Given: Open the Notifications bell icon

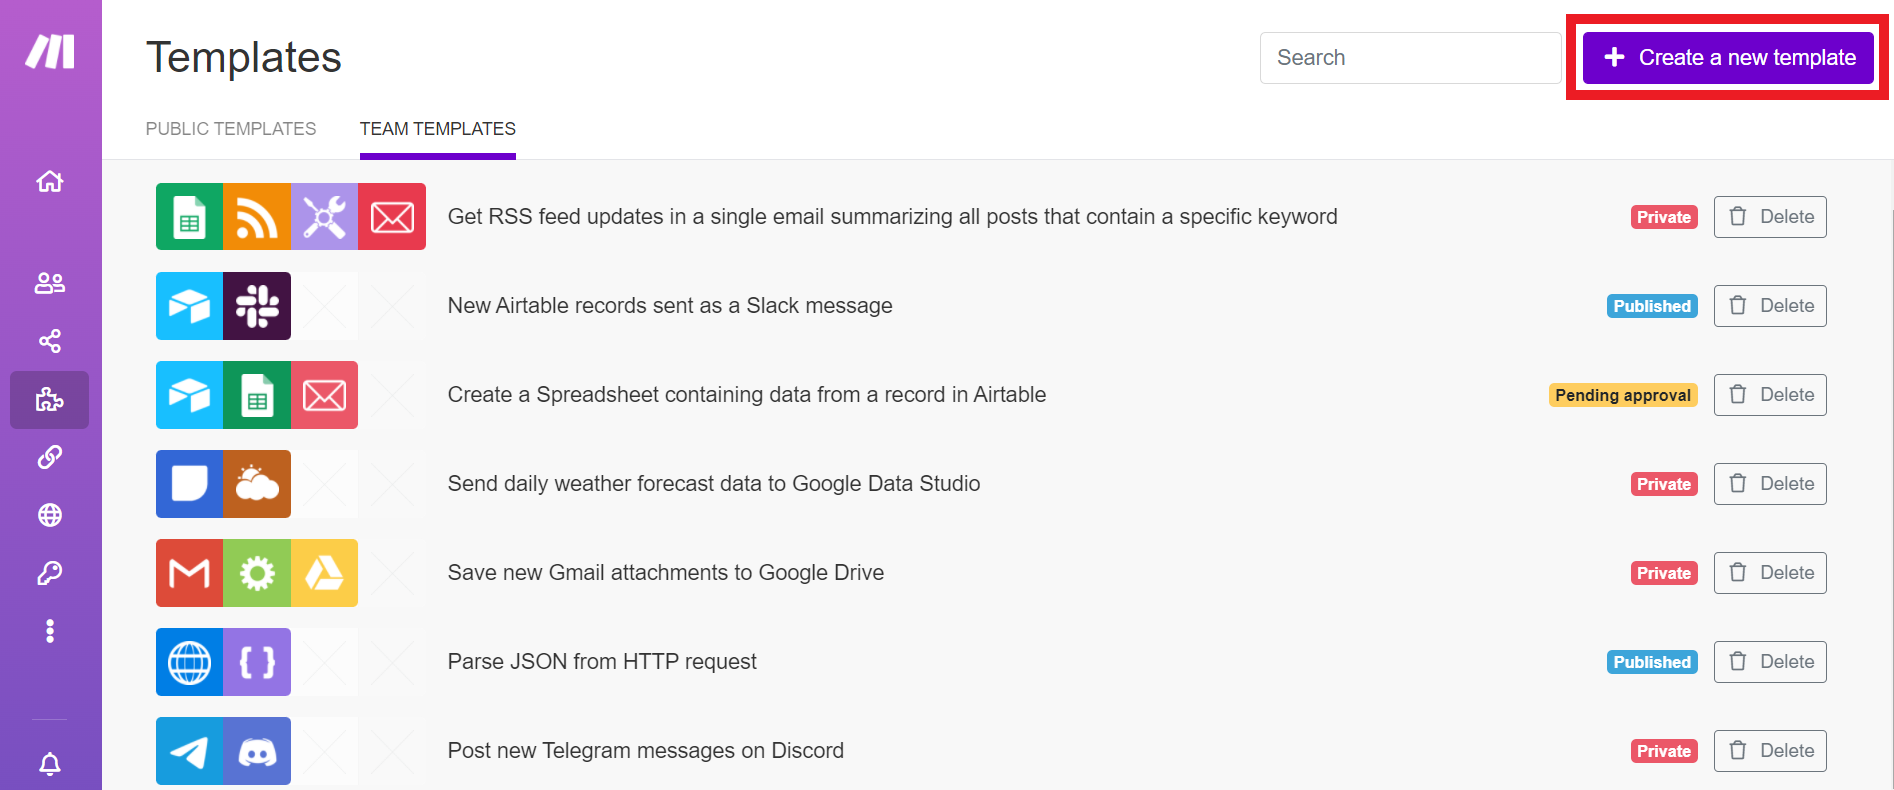Looking at the screenshot, I should 50,765.
